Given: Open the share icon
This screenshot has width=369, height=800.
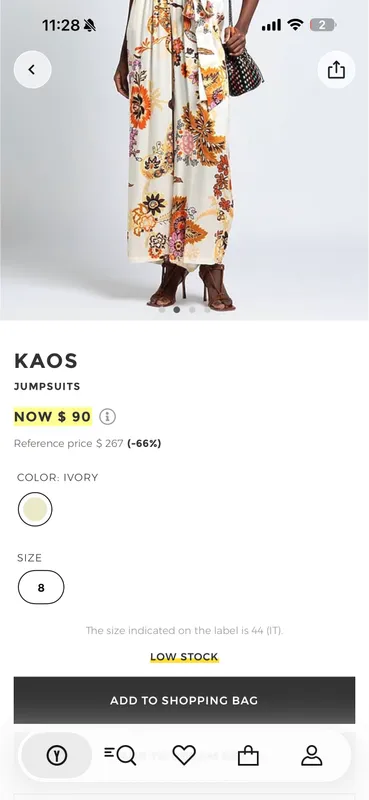Looking at the screenshot, I should click(x=336, y=69).
